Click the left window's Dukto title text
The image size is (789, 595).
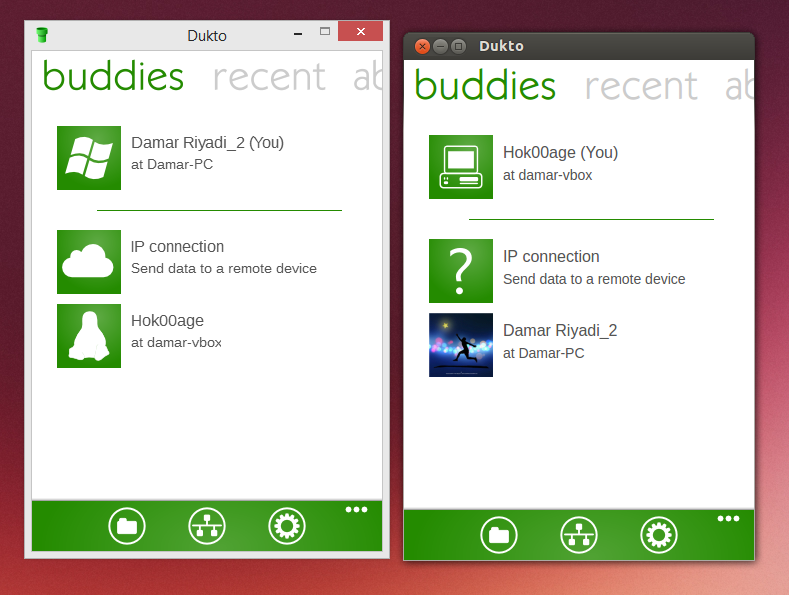coord(207,36)
